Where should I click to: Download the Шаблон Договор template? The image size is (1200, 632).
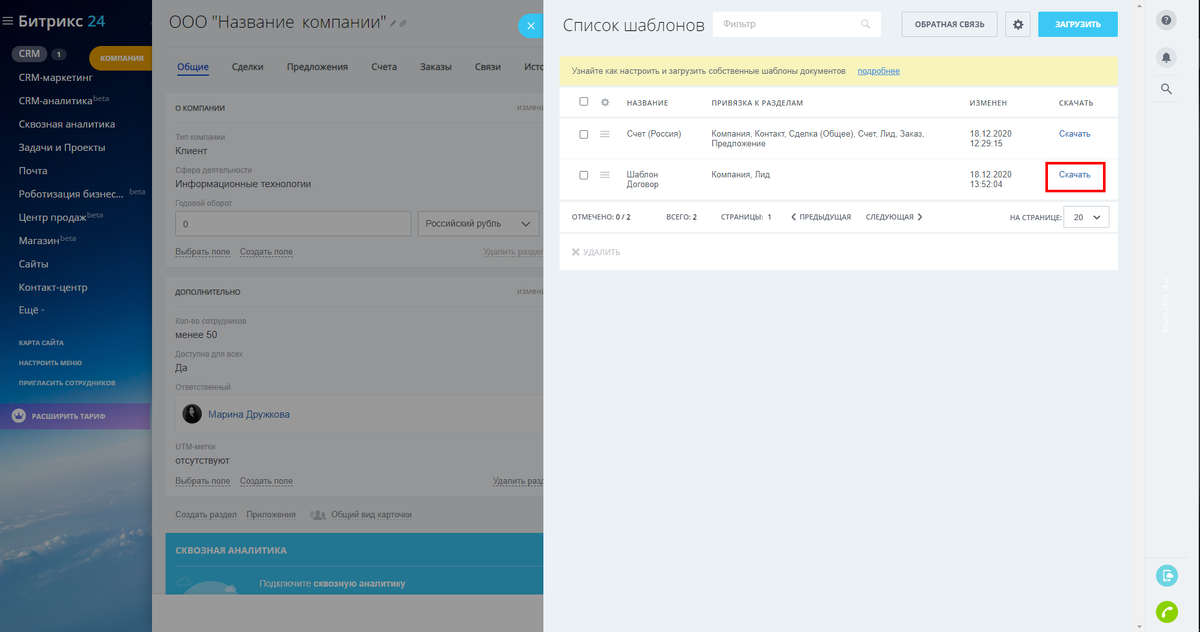1074,175
